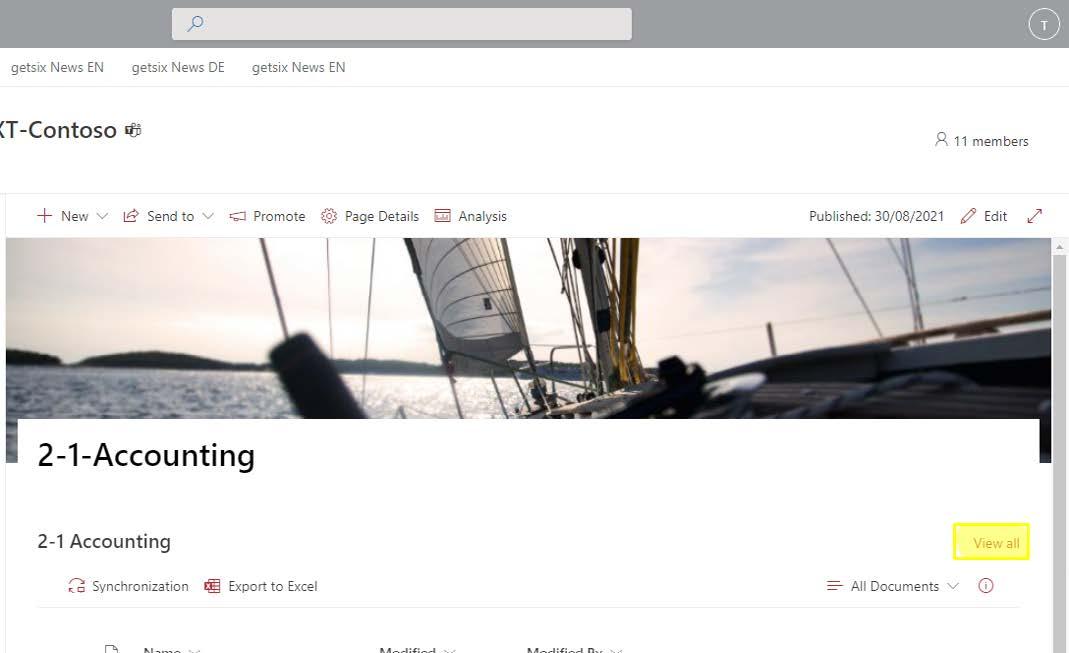Show the library info circle icon
Viewport: 1069px width, 653px height.
point(986,586)
